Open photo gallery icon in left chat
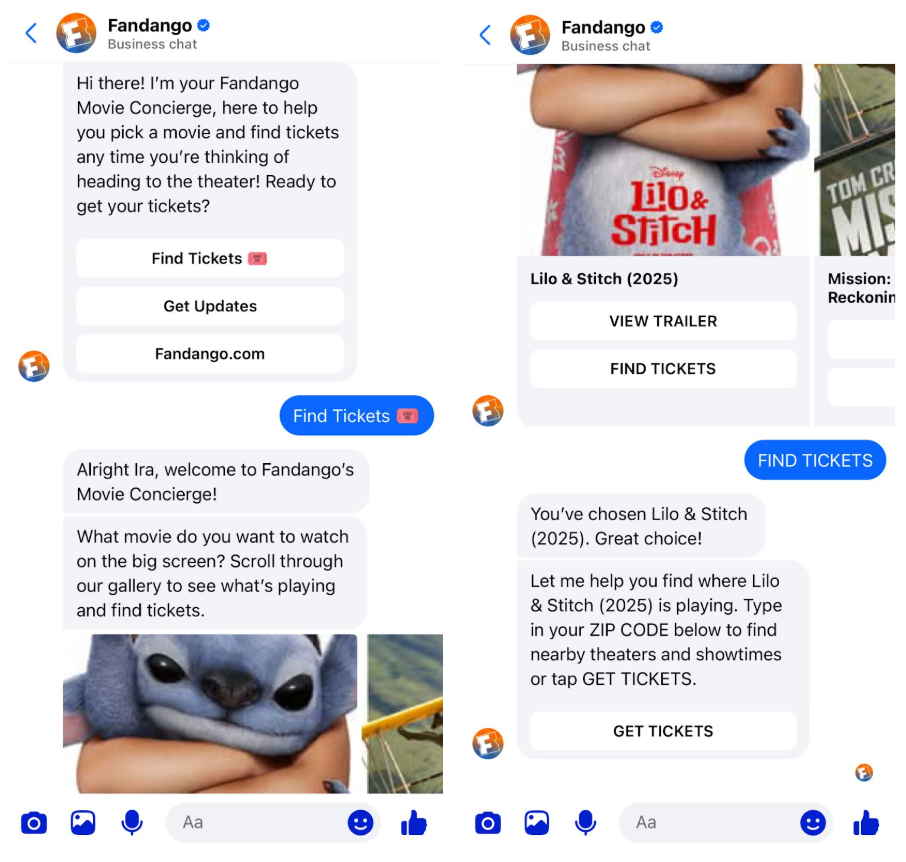This screenshot has width=906, height=862. pyautogui.click(x=83, y=823)
